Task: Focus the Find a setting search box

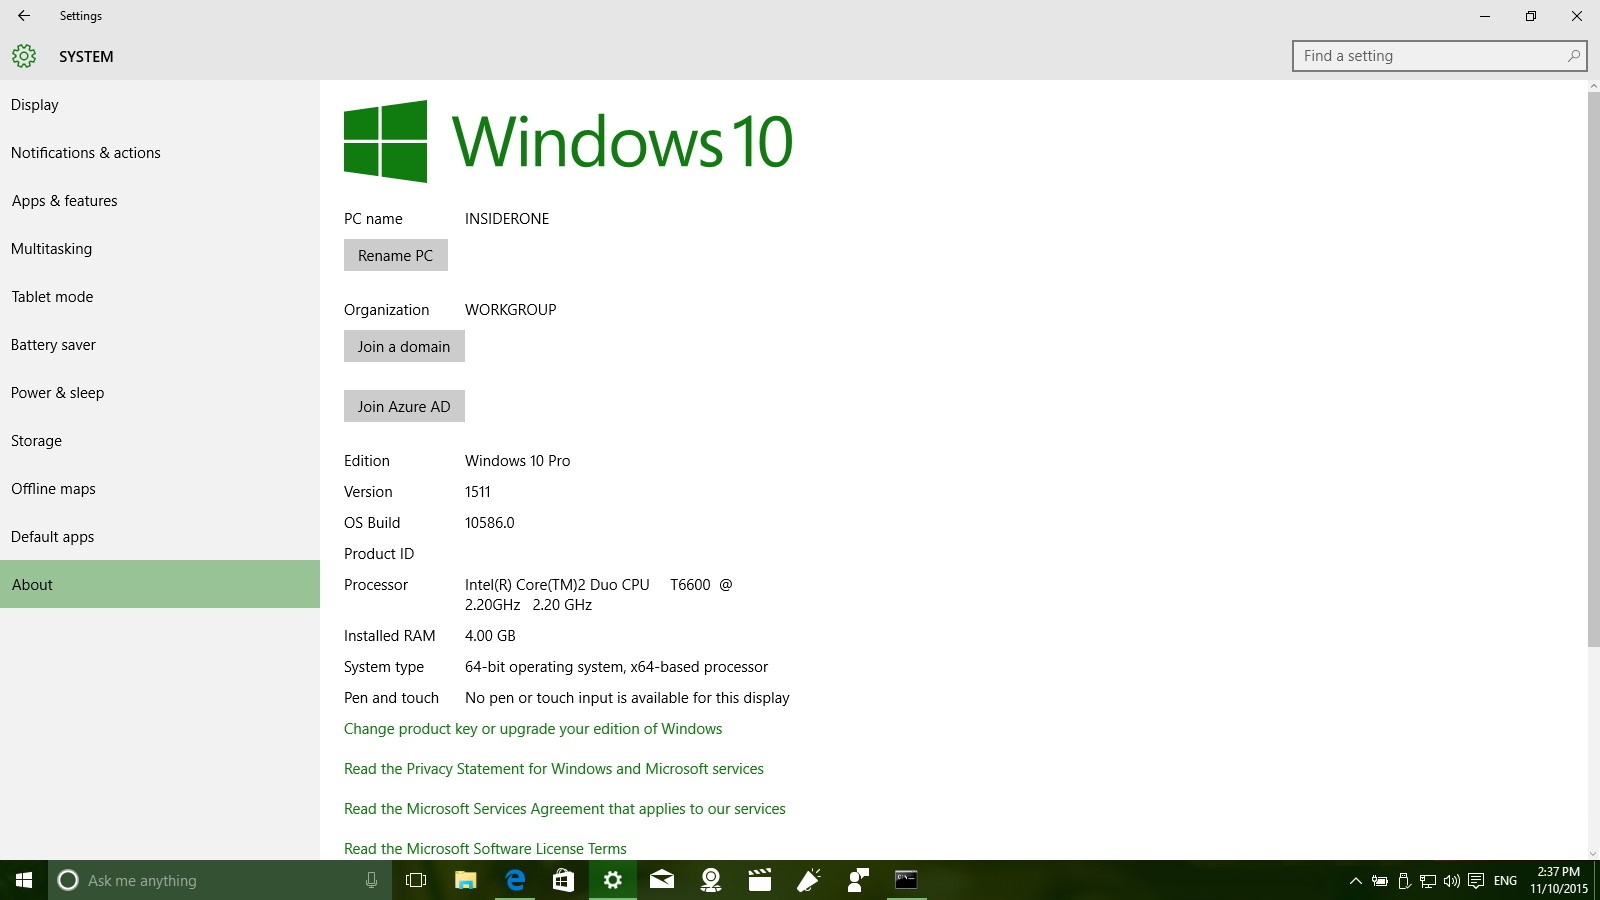Action: tap(1440, 56)
